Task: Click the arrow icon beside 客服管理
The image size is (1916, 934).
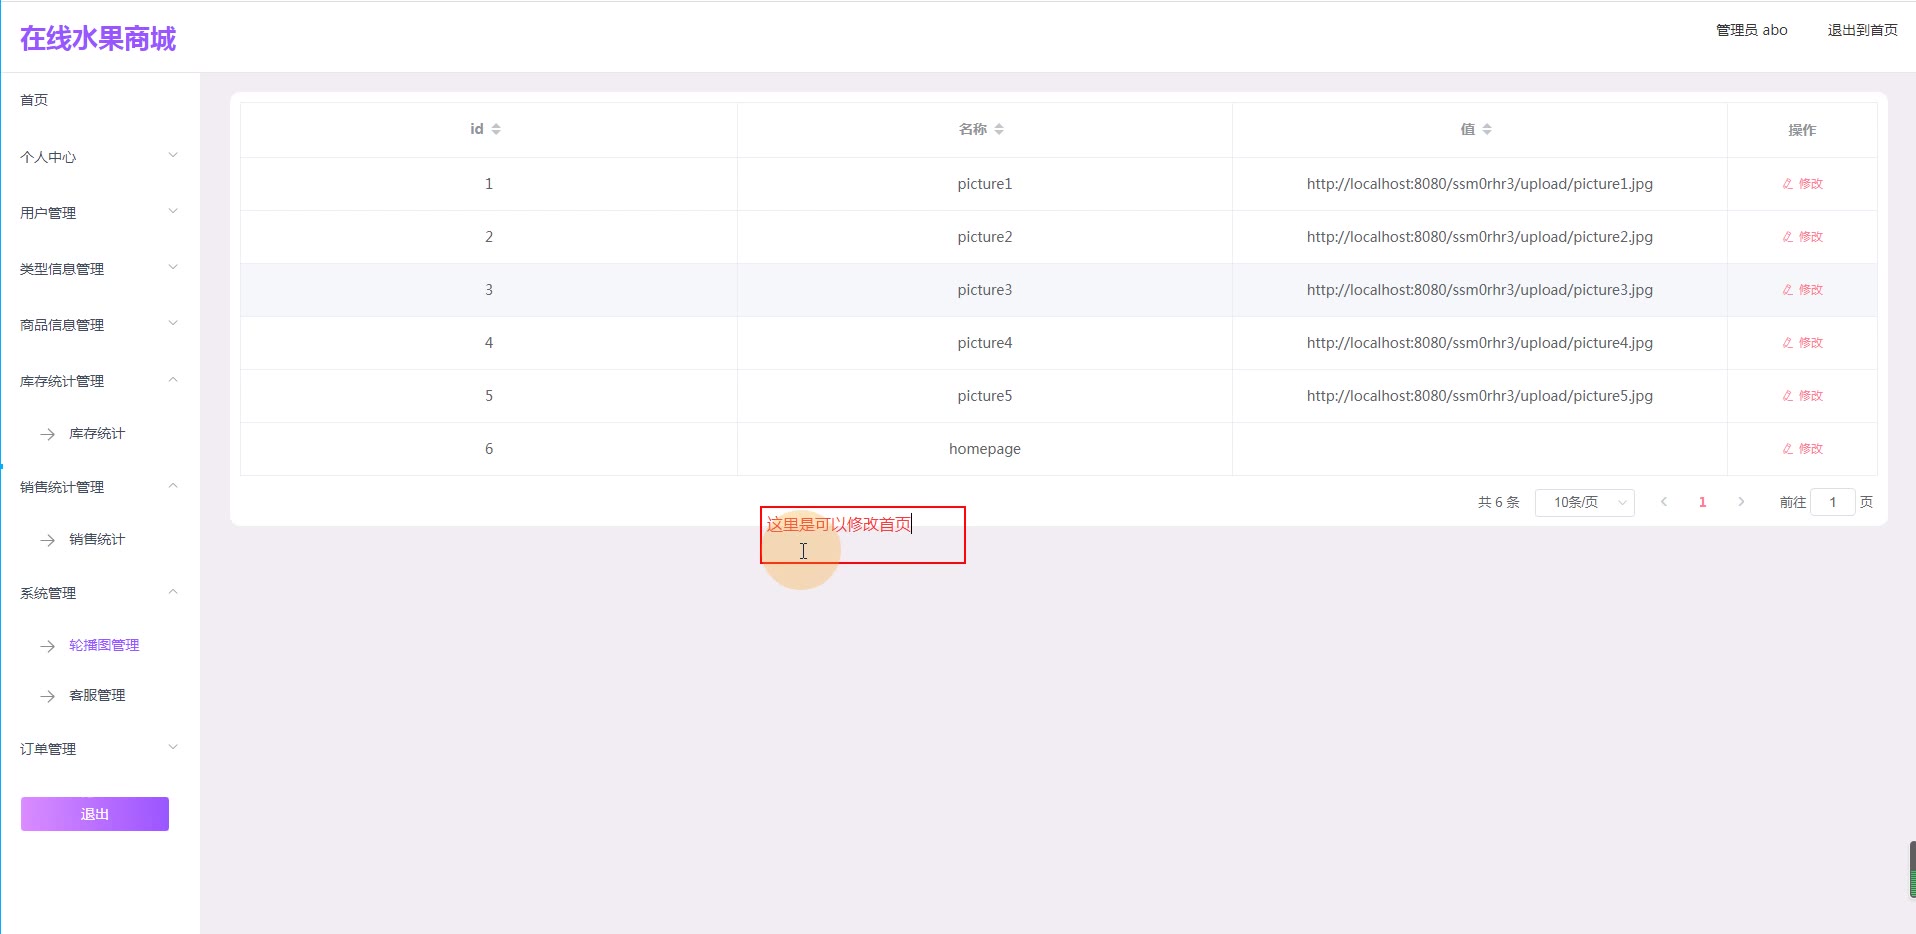Action: (x=47, y=696)
